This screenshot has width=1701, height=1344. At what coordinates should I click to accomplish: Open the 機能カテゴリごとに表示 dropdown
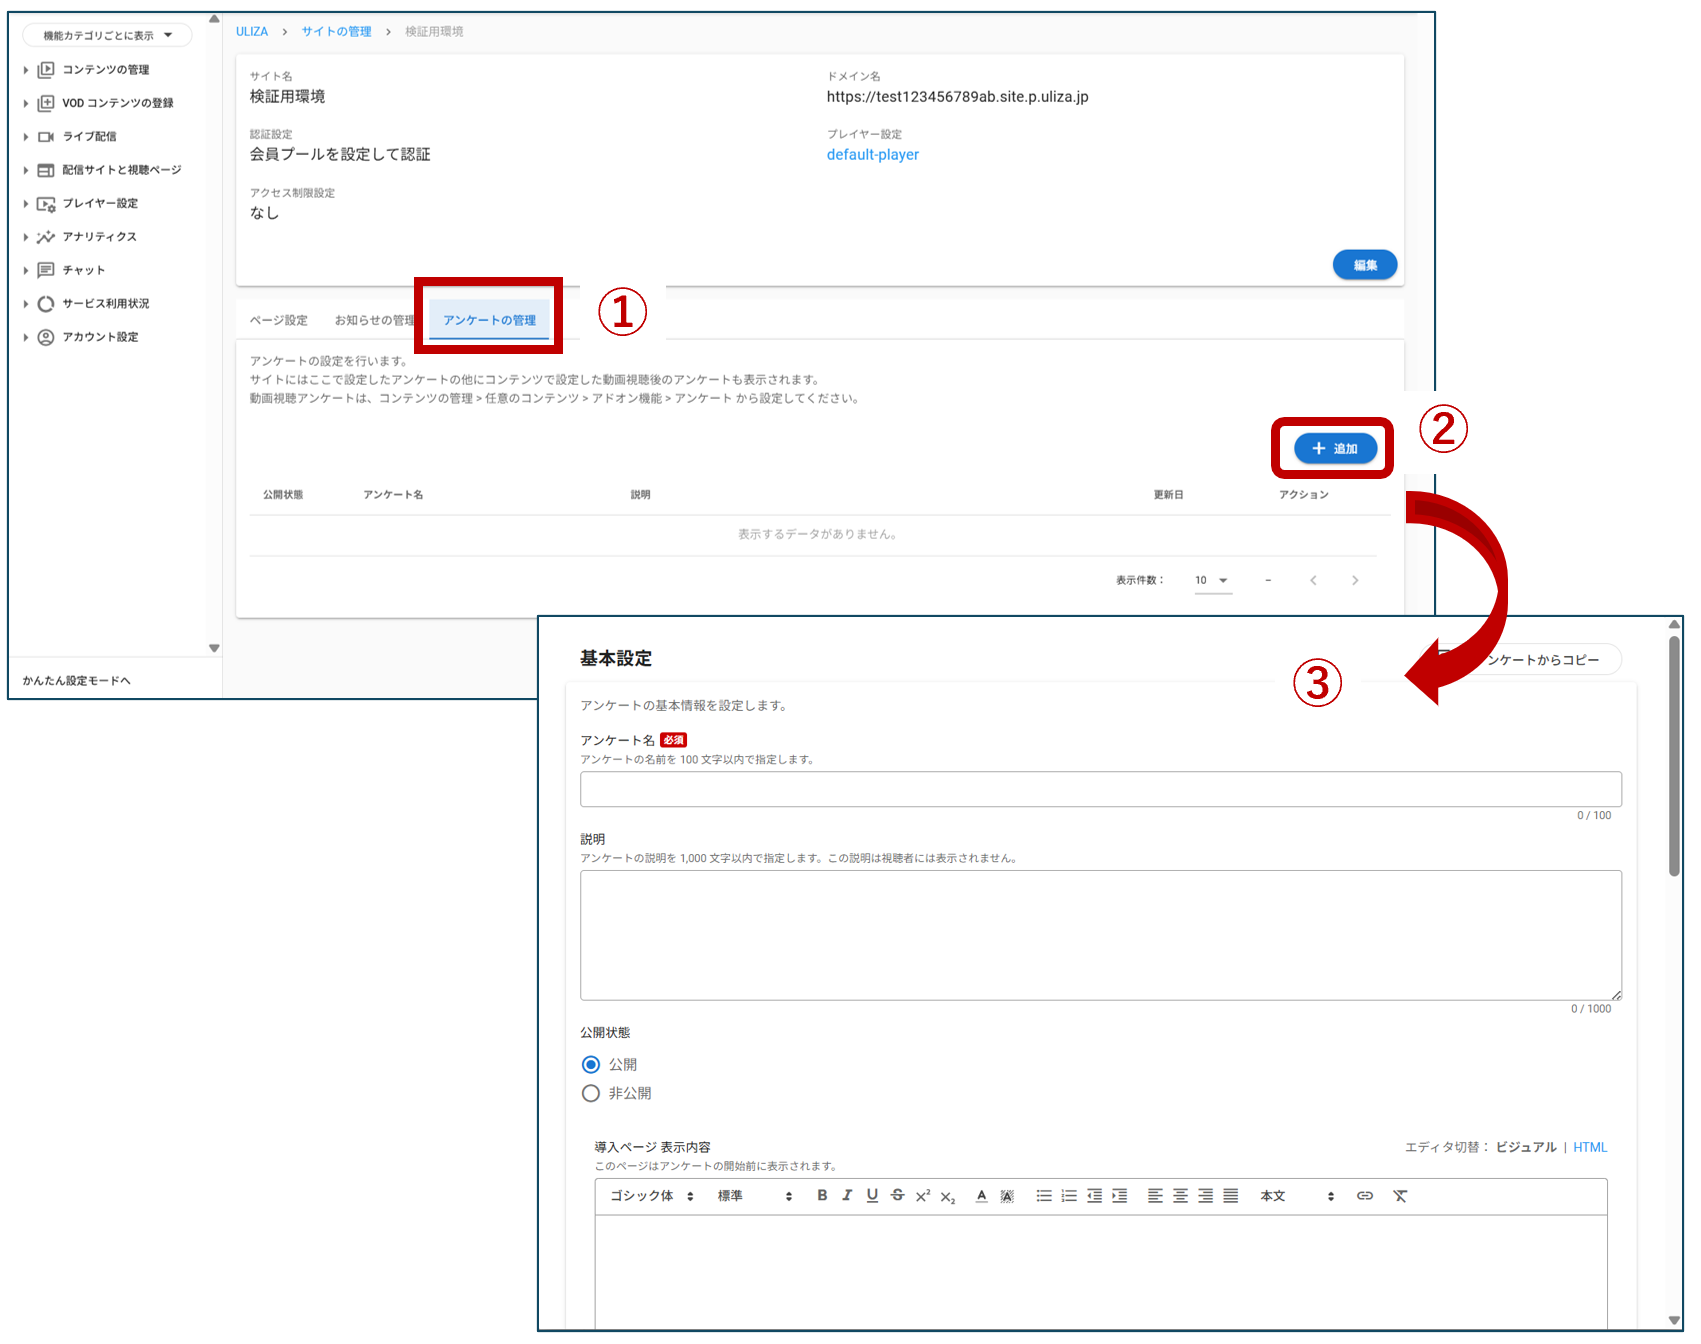click(107, 36)
